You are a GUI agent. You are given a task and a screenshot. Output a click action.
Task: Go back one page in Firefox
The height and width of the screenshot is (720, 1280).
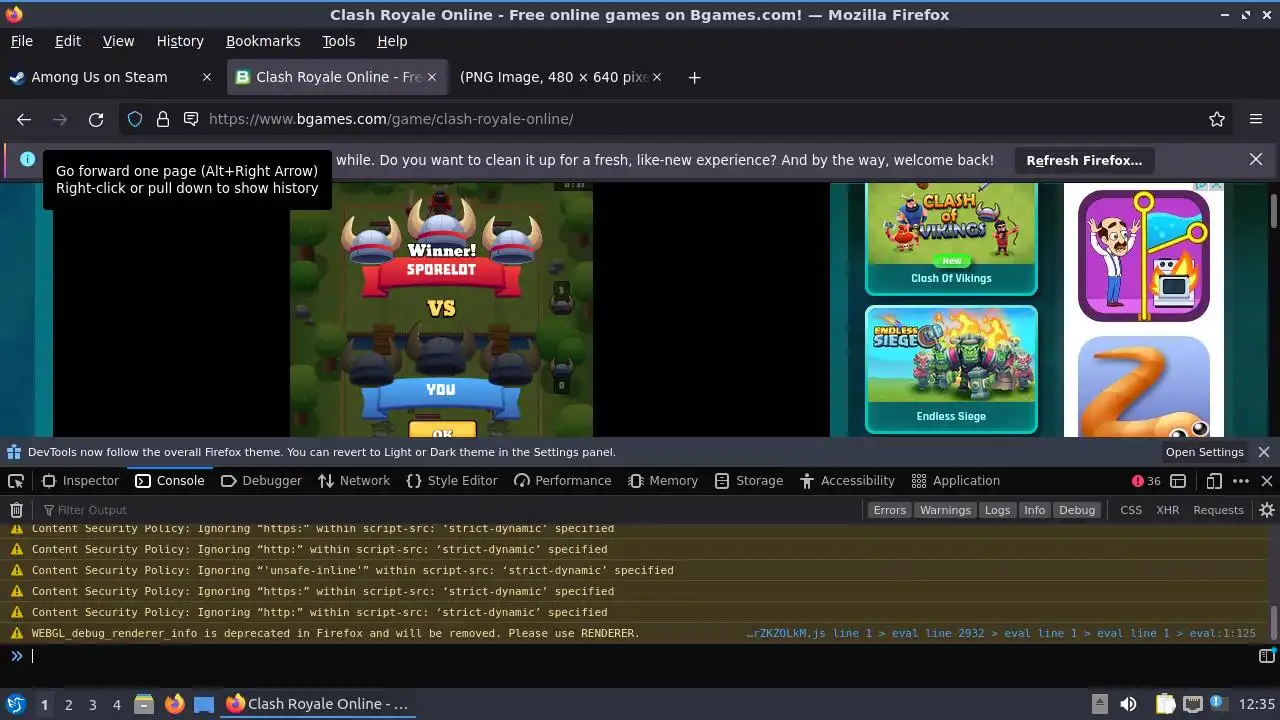(x=24, y=119)
